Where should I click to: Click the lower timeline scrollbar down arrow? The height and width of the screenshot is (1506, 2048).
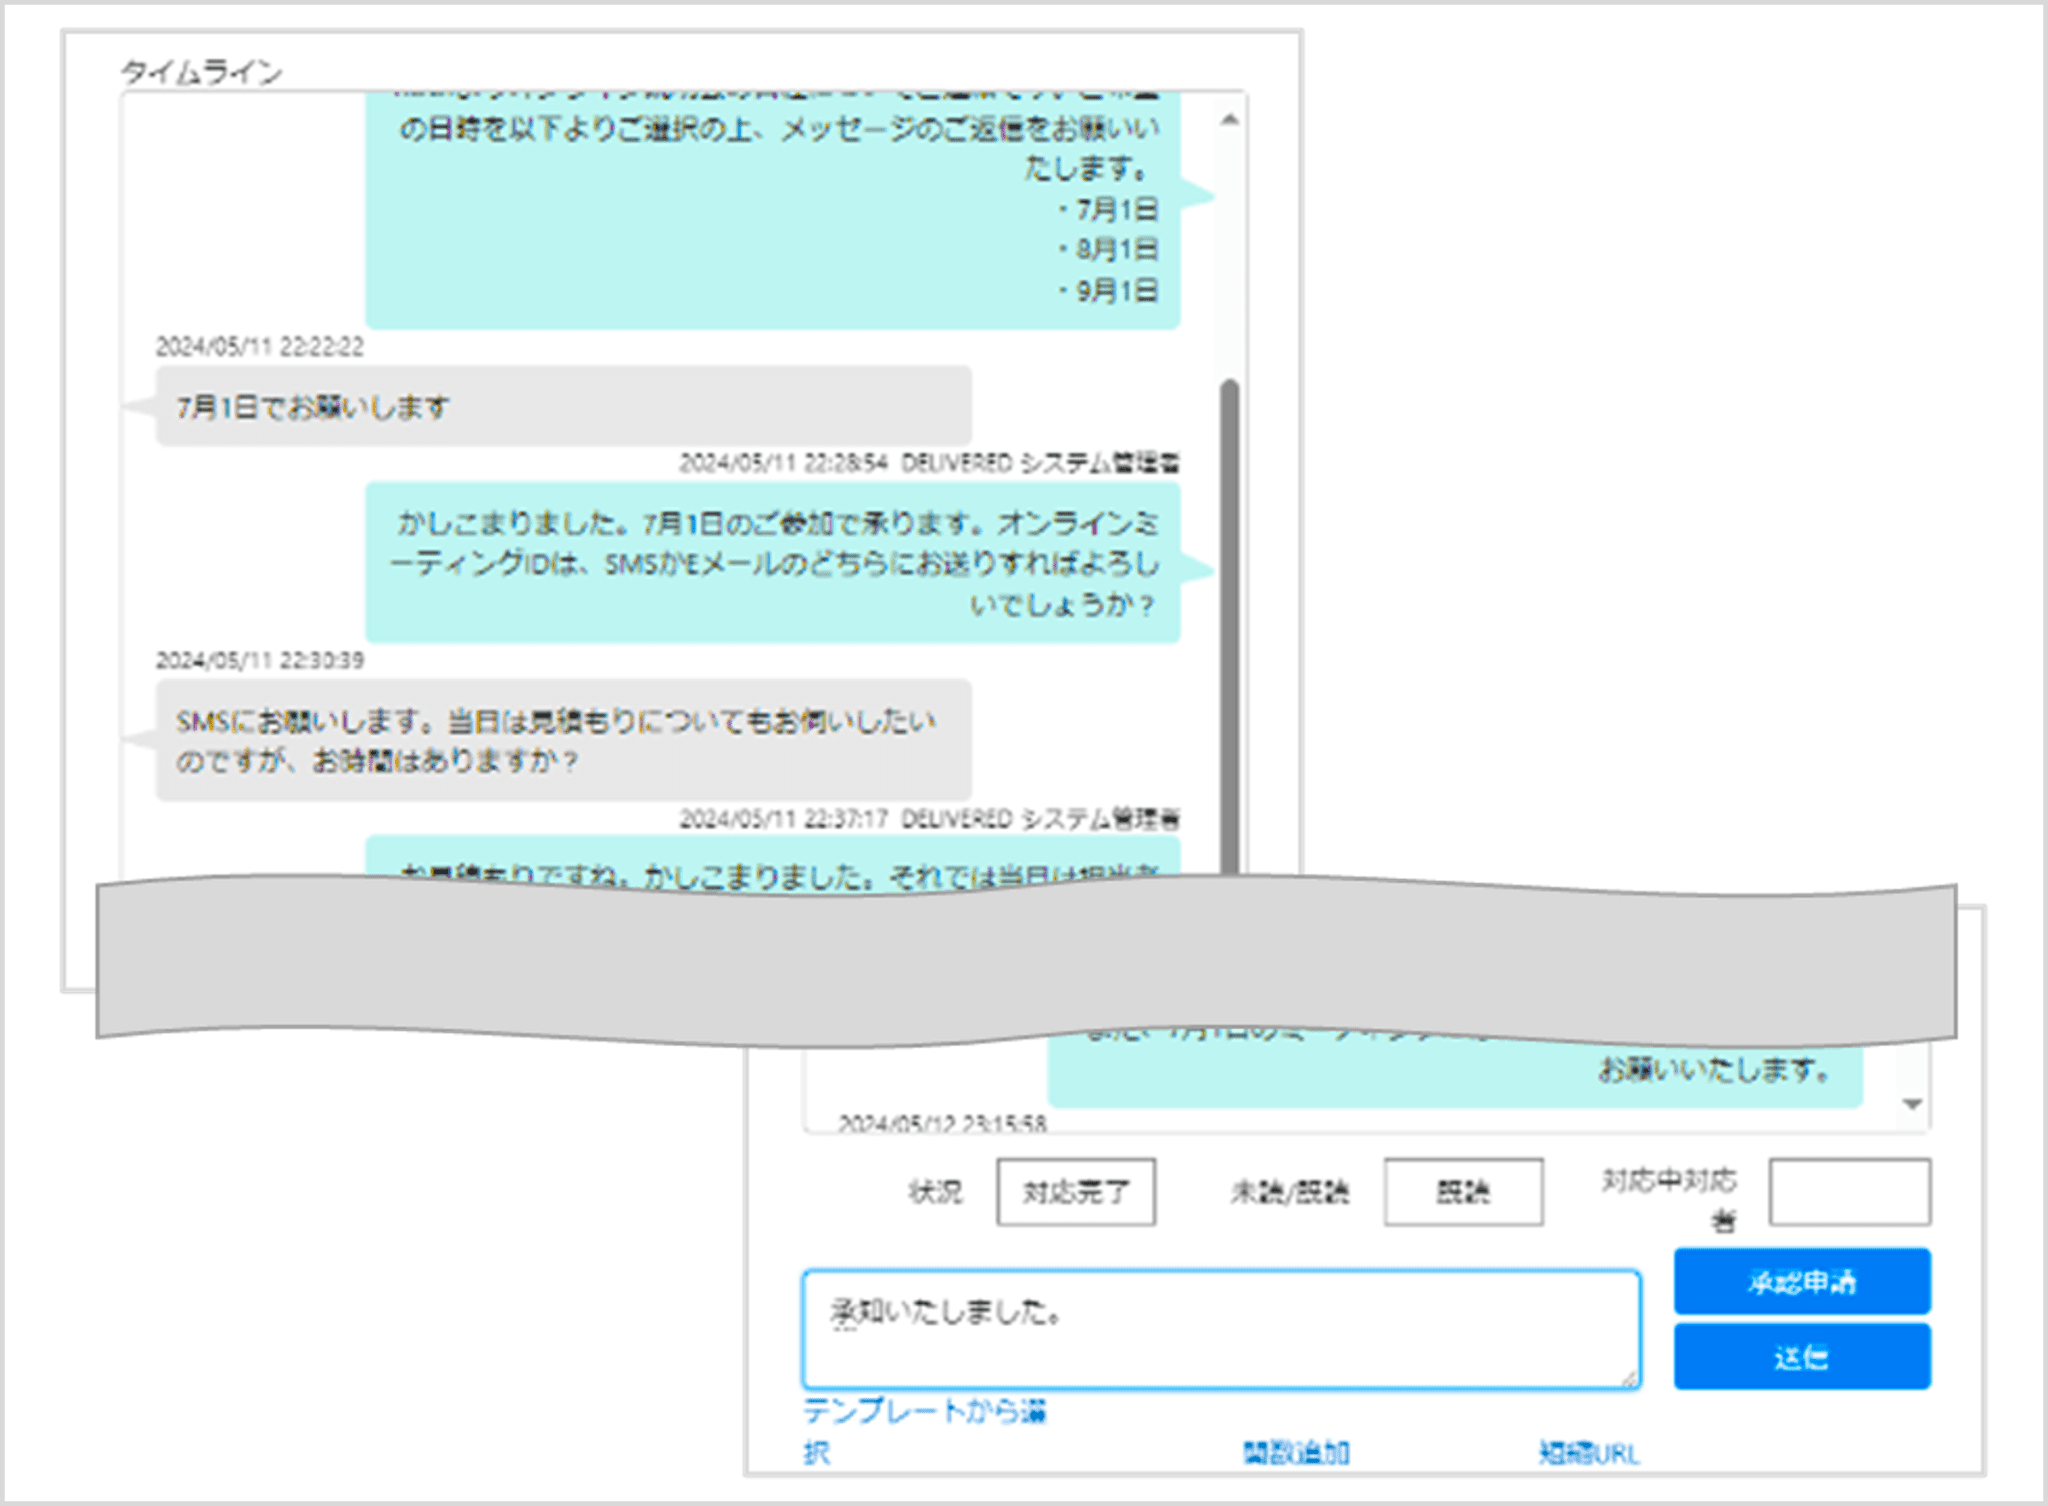click(x=1912, y=1105)
